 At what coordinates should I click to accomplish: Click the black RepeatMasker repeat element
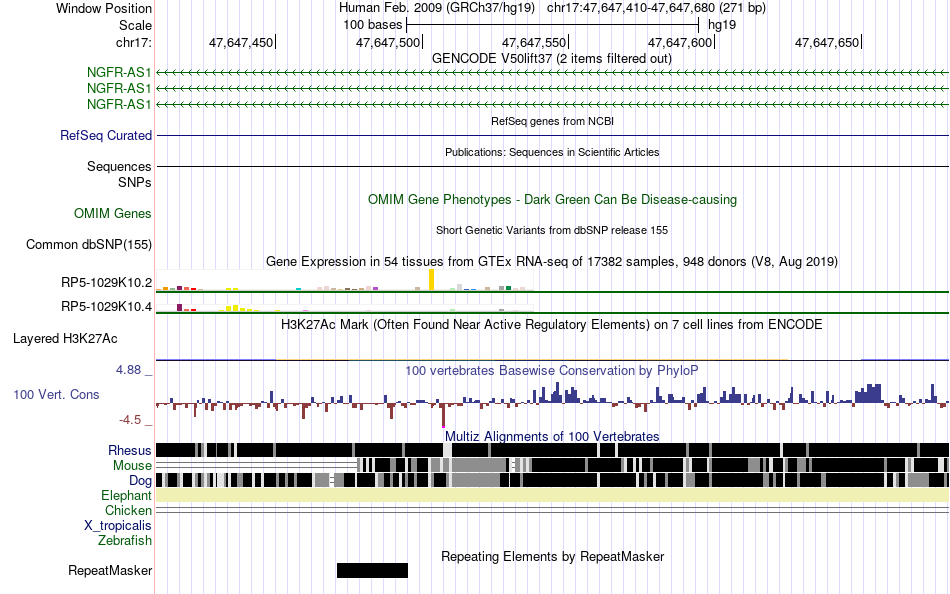point(373,570)
